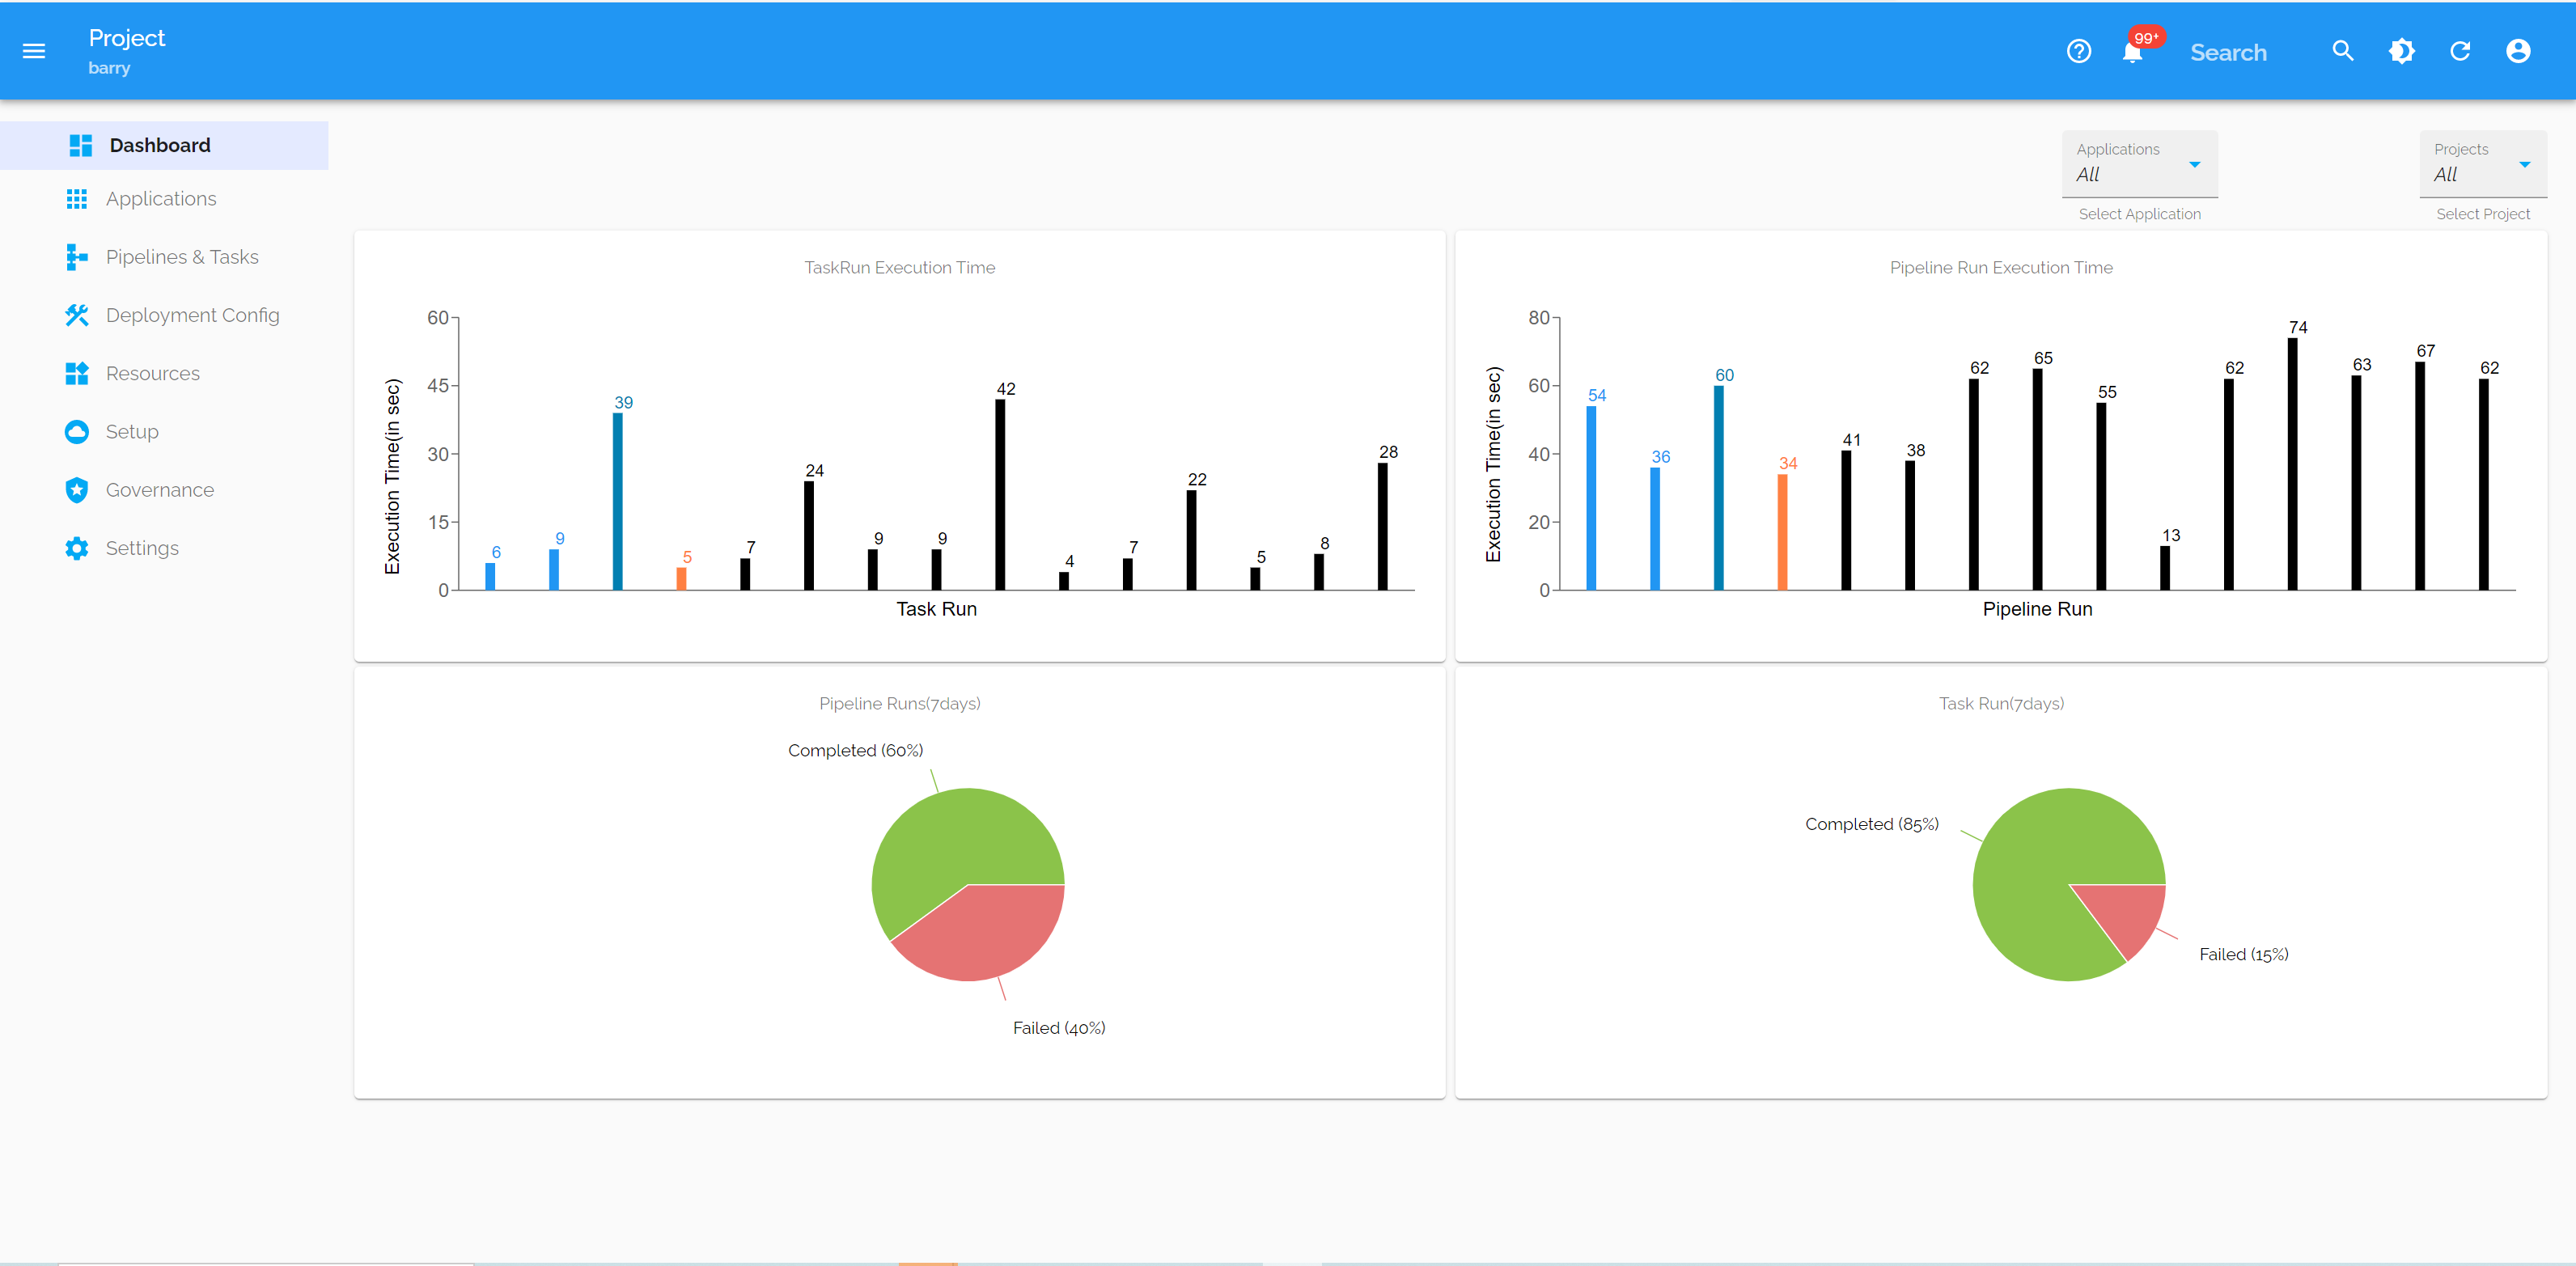Click the Governance shield icon
Image resolution: width=2576 pixels, height=1266 pixels.
coord(77,490)
